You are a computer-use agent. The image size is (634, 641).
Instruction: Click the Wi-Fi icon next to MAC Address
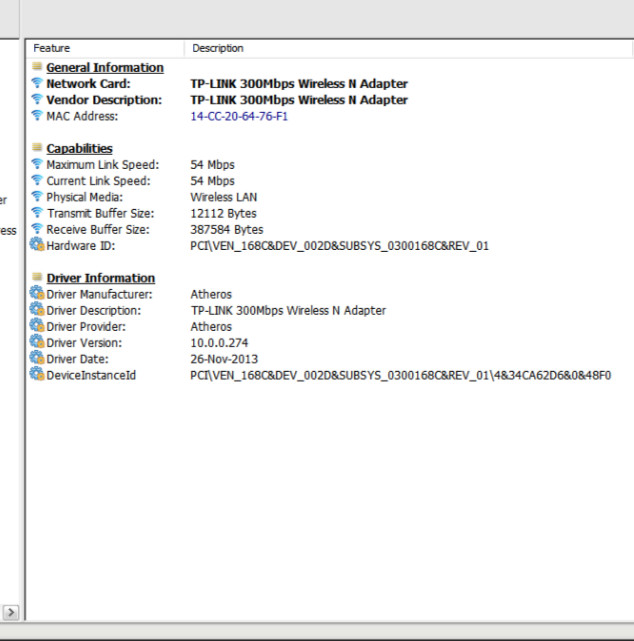pyautogui.click(x=37, y=116)
